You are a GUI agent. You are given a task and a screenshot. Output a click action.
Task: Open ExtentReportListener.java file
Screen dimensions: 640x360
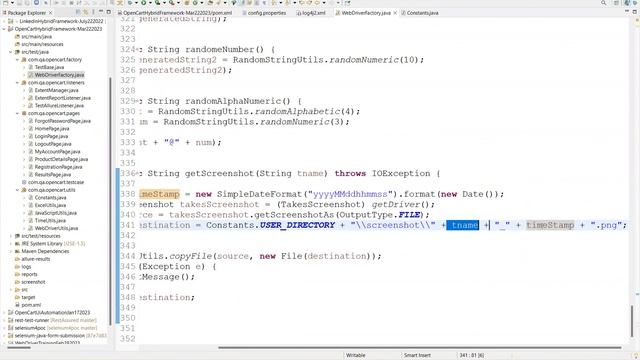(x=59, y=98)
